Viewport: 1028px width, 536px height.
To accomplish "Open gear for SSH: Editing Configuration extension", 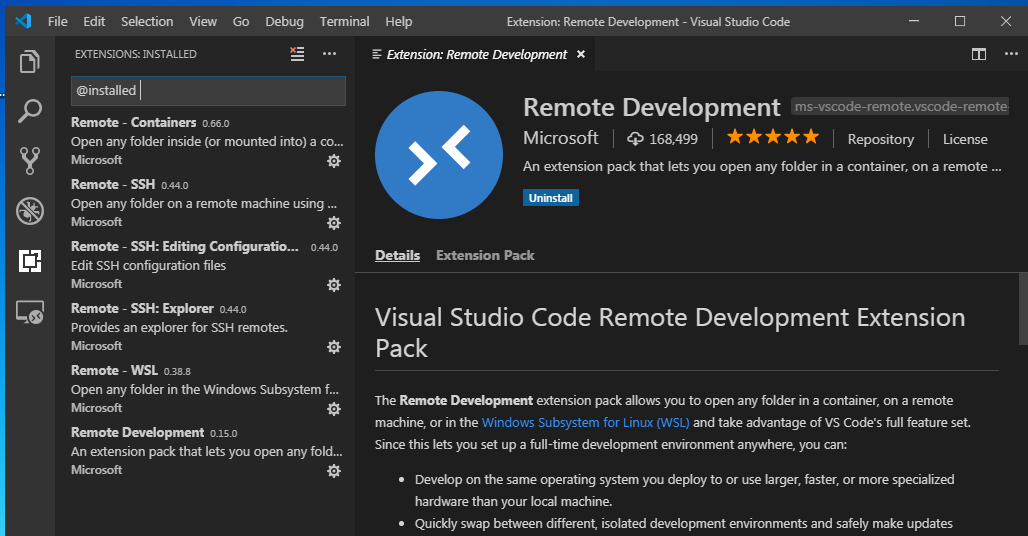I will pos(334,285).
